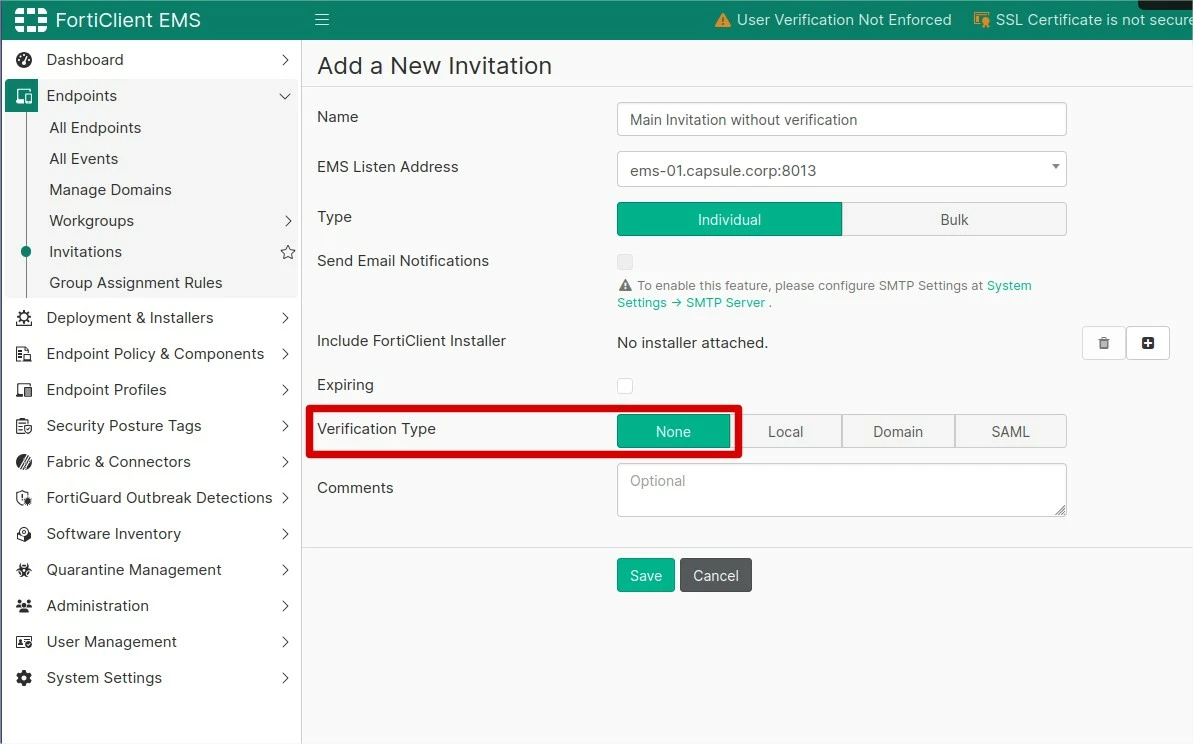Toggle the hamburger menu icon
The height and width of the screenshot is (744, 1193).
point(322,20)
